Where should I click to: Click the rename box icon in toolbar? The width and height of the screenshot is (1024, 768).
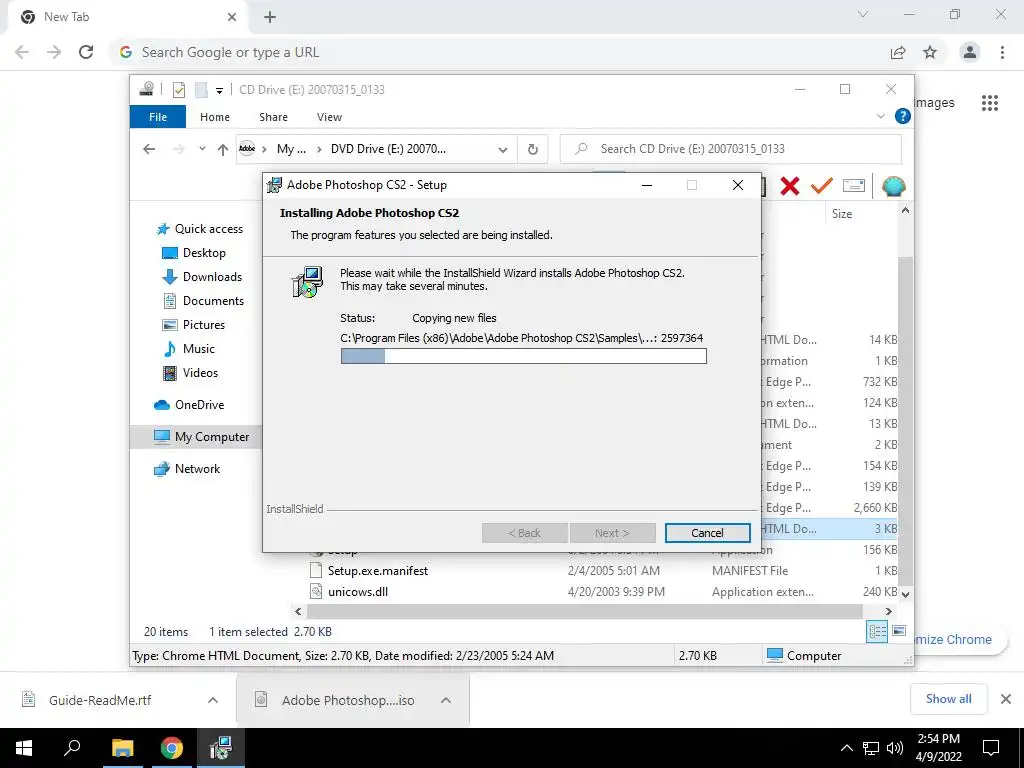(x=854, y=186)
